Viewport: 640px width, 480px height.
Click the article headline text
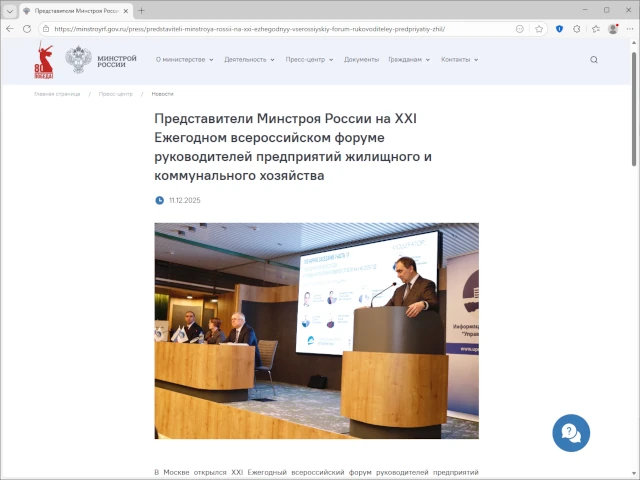click(x=293, y=147)
